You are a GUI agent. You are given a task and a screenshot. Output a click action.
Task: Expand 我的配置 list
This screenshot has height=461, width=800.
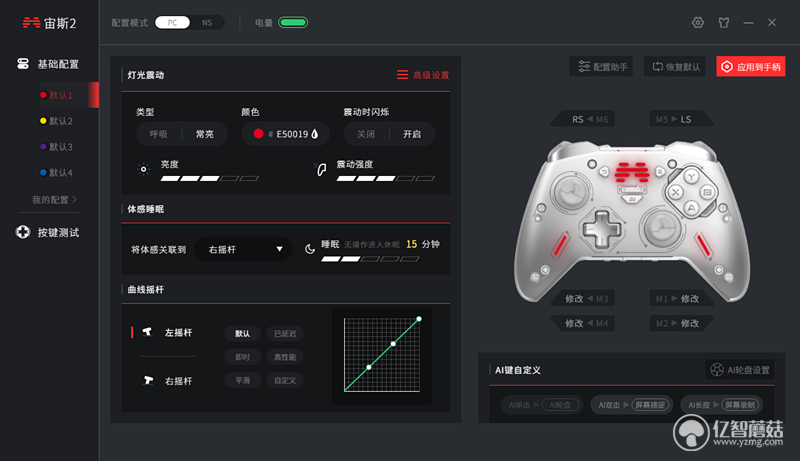pos(55,199)
